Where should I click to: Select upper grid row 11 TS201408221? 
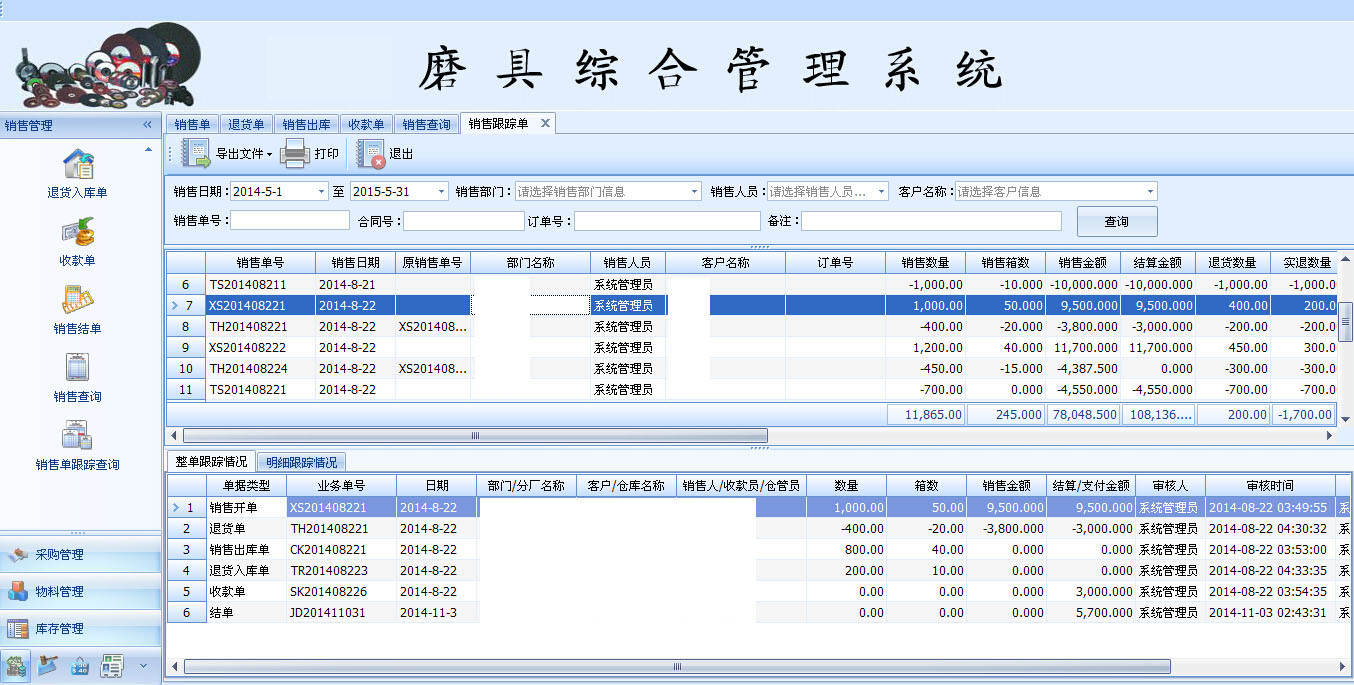[x=752, y=389]
